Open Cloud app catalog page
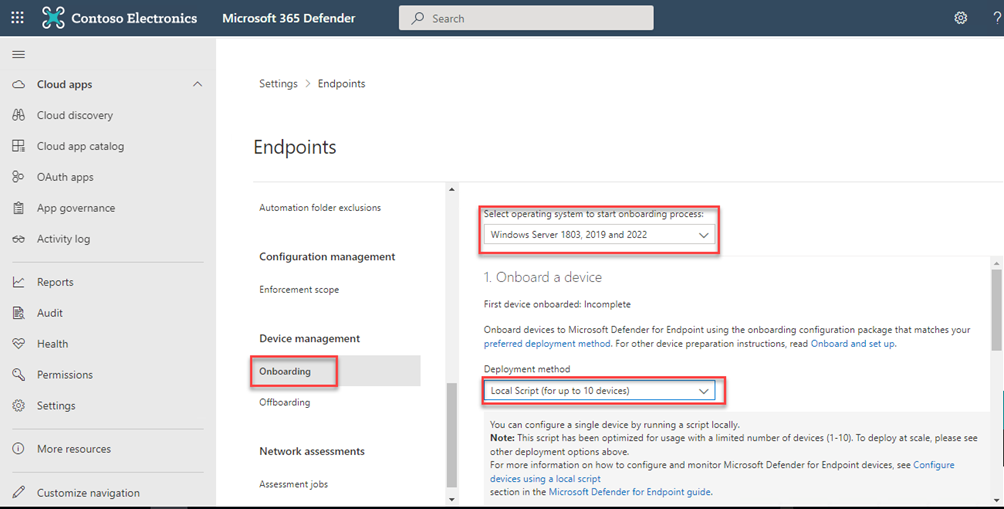 (x=80, y=146)
